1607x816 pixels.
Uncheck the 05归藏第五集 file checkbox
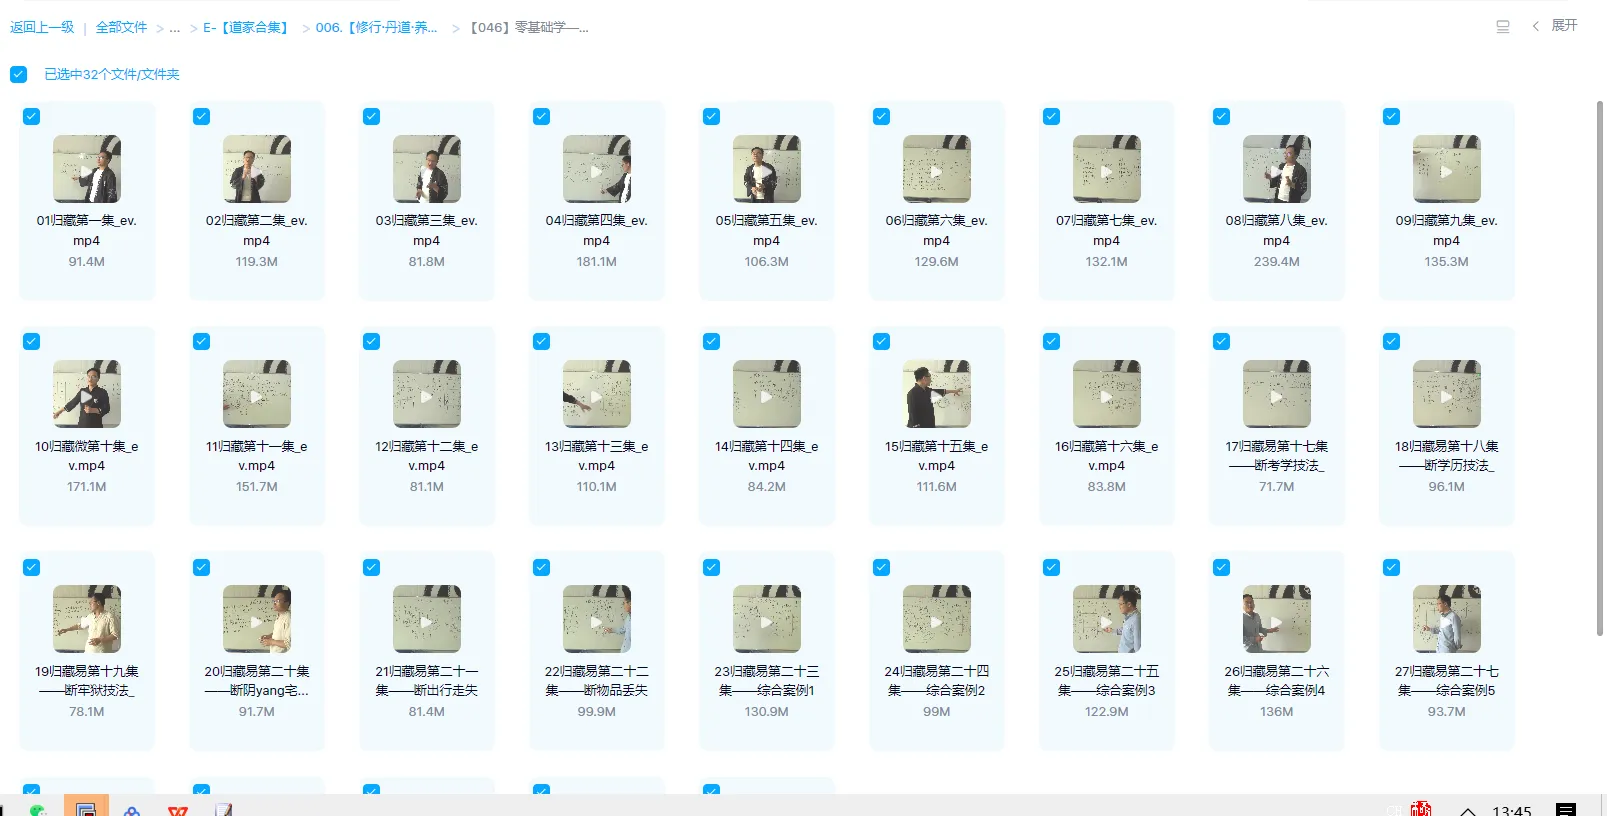pos(712,116)
